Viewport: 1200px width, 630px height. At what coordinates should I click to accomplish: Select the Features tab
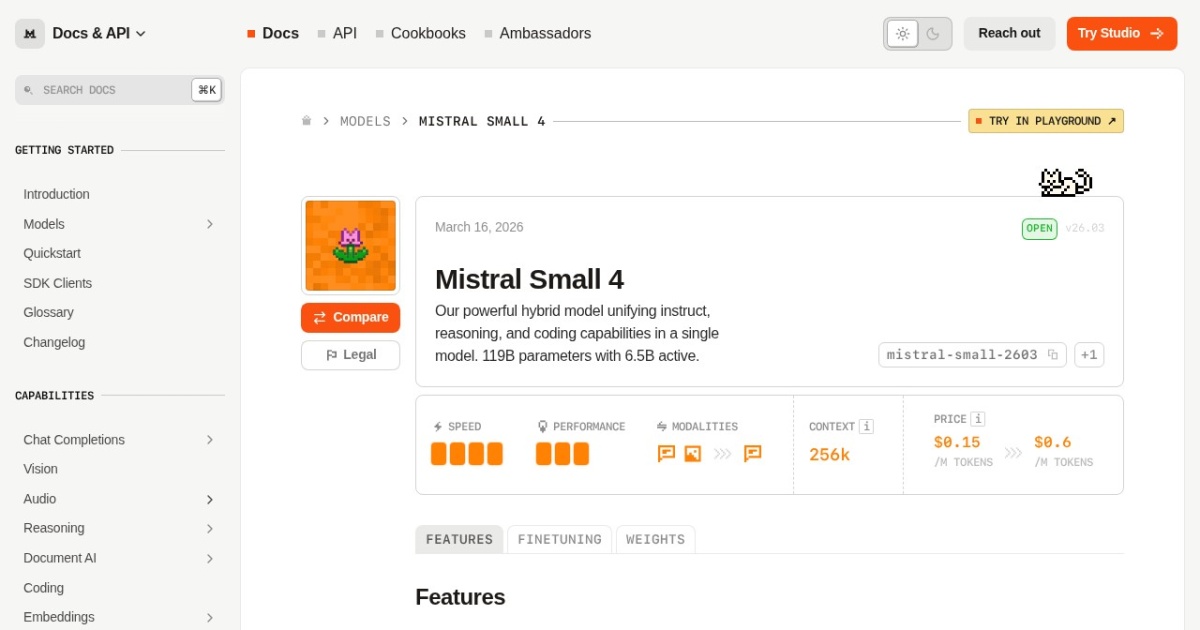pyautogui.click(x=459, y=540)
